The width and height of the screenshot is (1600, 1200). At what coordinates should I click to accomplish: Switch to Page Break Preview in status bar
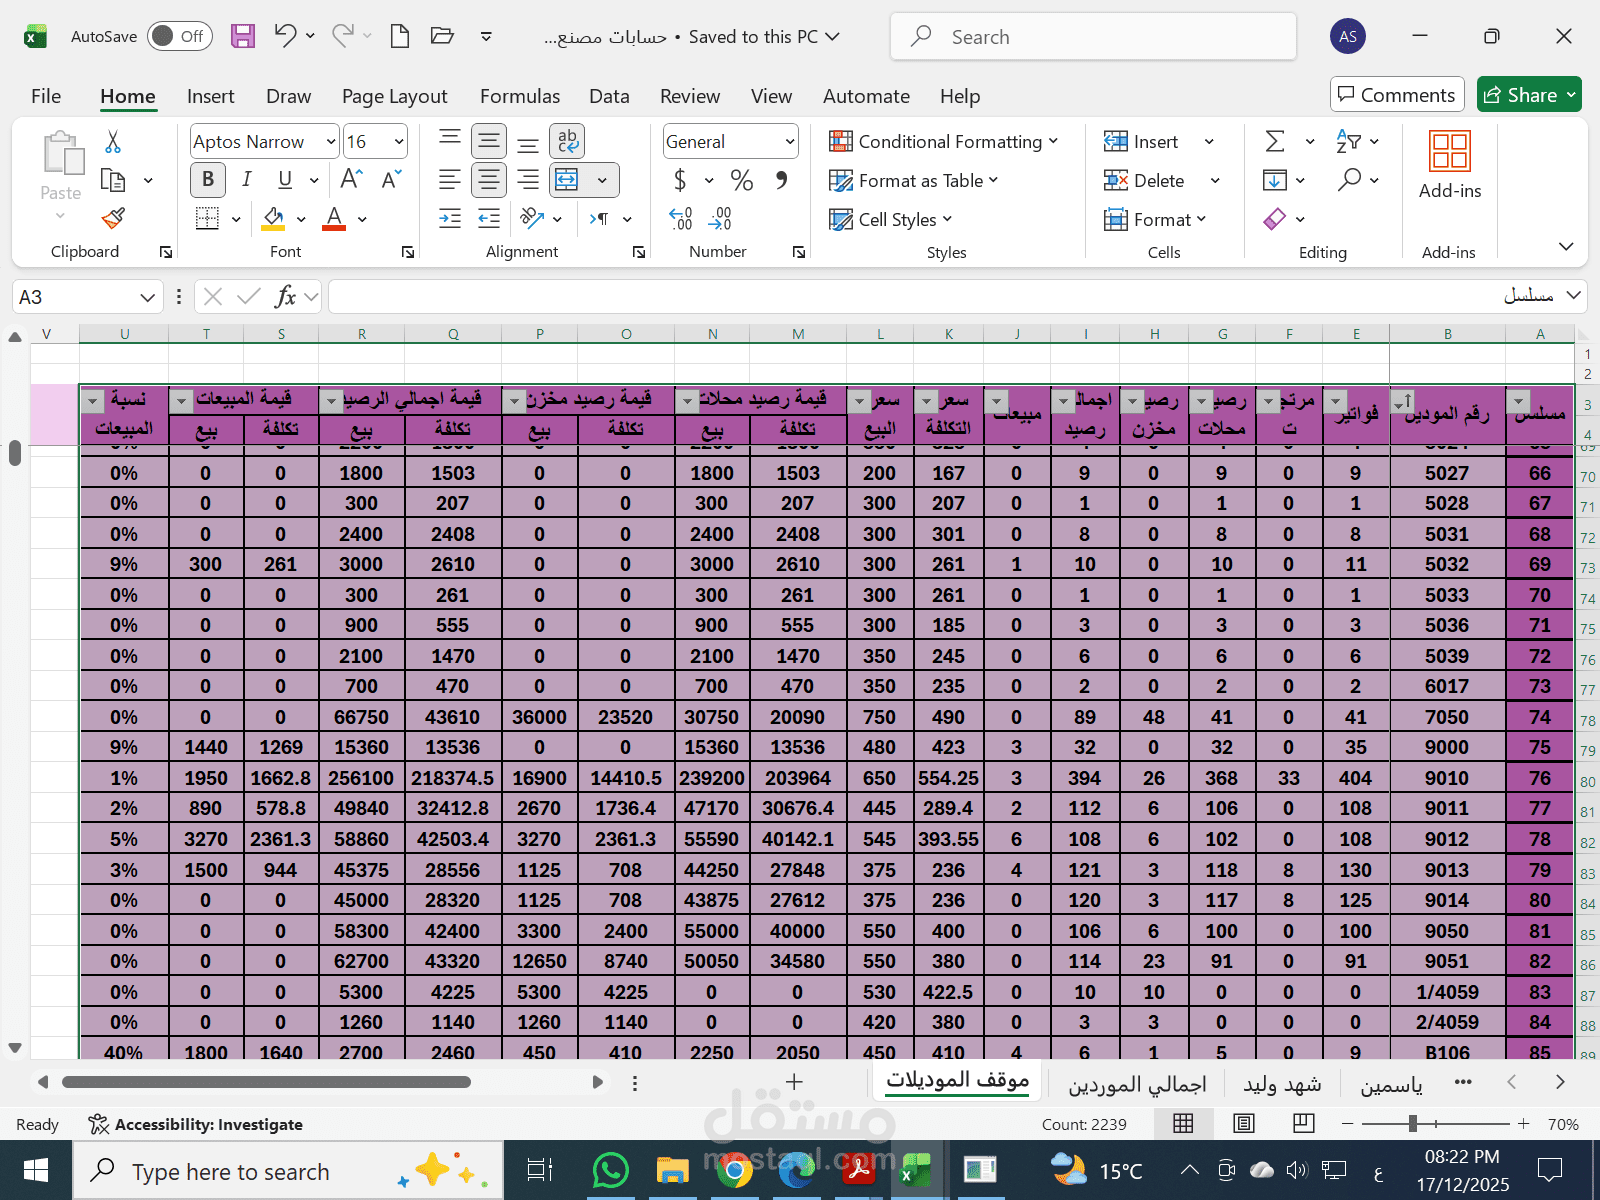[1303, 1123]
